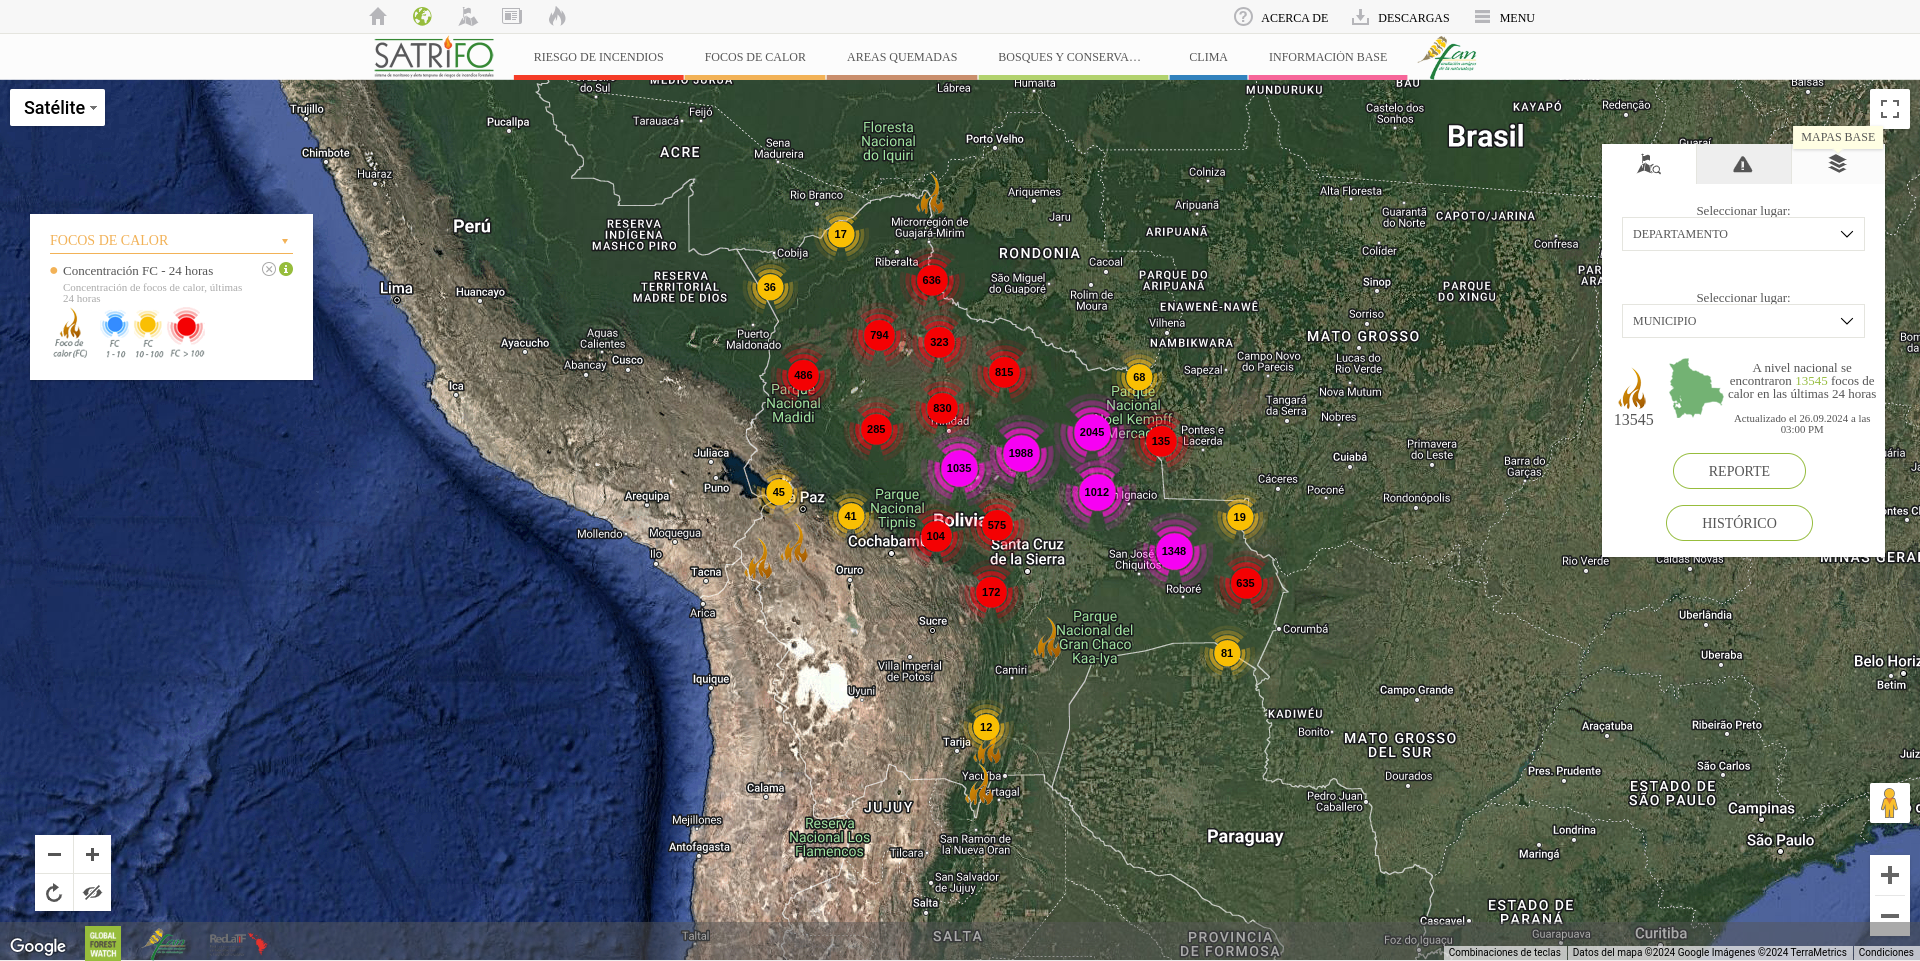Click the magenta 1988 hotspot cluster
The width and height of the screenshot is (1920, 961).
[x=1020, y=453]
